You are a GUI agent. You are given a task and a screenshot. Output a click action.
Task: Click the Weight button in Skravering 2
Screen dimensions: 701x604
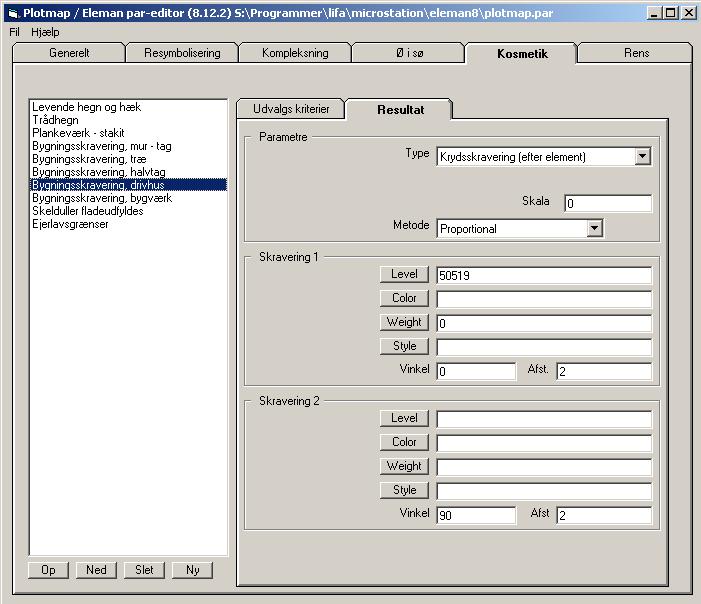[404, 466]
